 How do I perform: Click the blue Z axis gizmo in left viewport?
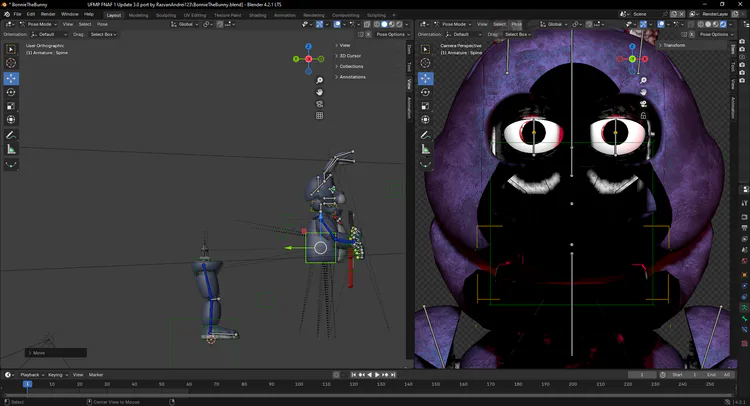pos(309,46)
